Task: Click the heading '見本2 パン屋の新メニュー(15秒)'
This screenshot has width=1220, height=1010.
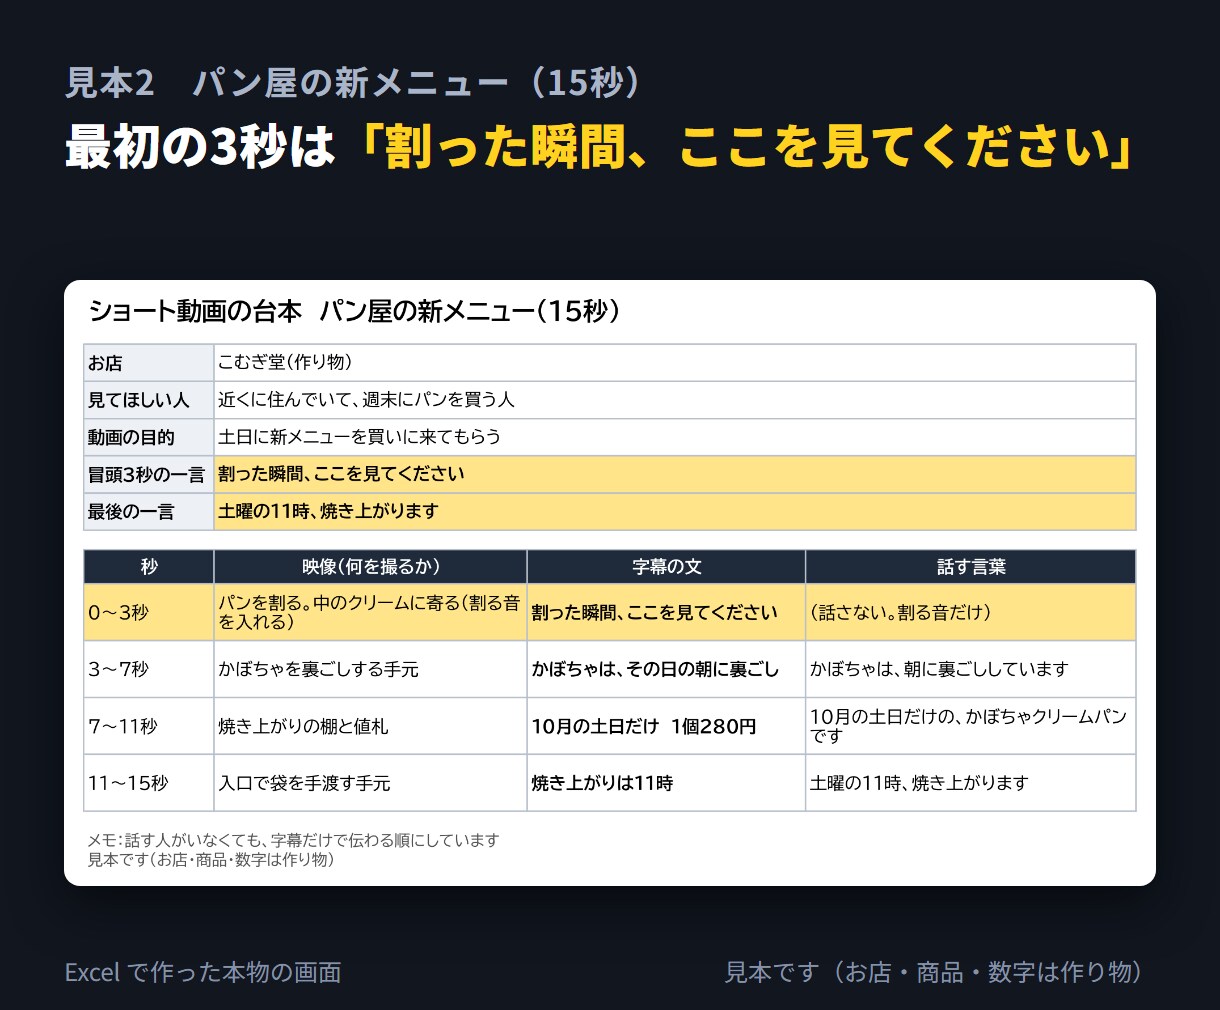Action: click(x=353, y=83)
